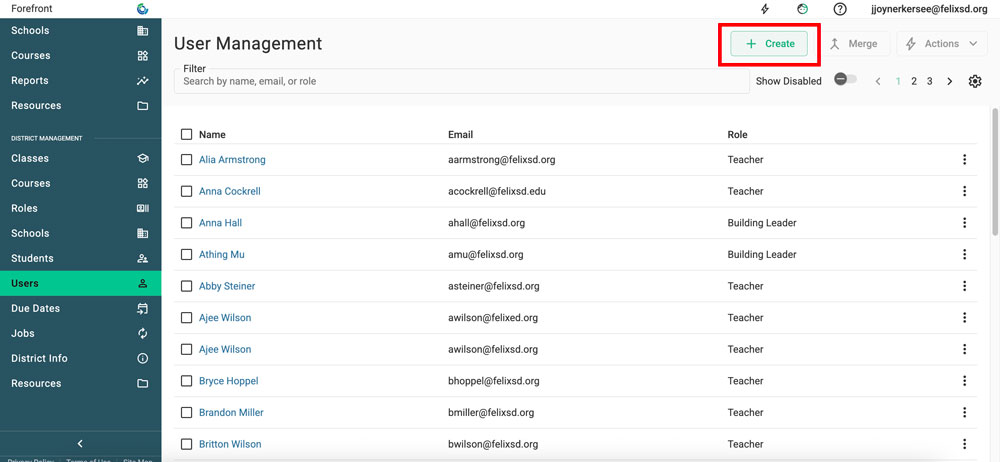Tick the checkbox for Bryce Hoppel
Image resolution: width=1000 pixels, height=462 pixels.
click(186, 381)
